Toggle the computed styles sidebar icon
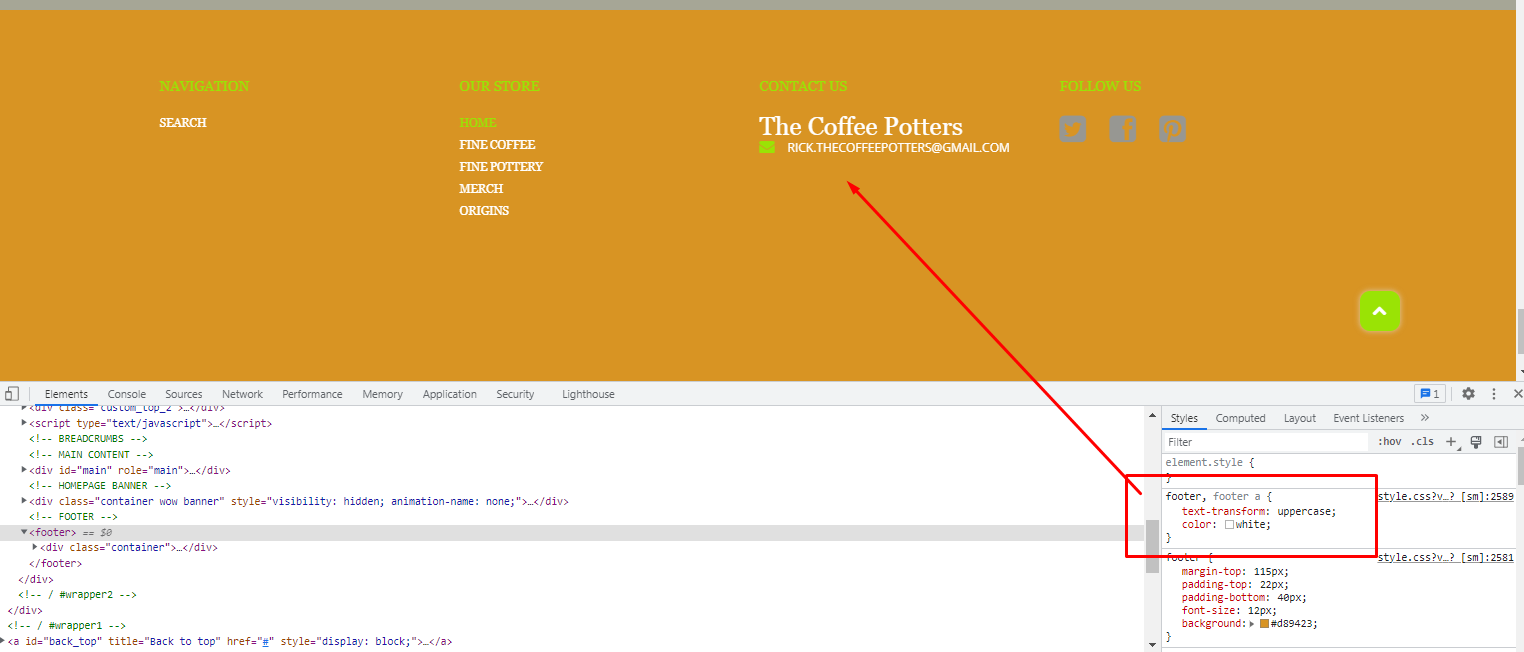1524x652 pixels. tap(1501, 442)
